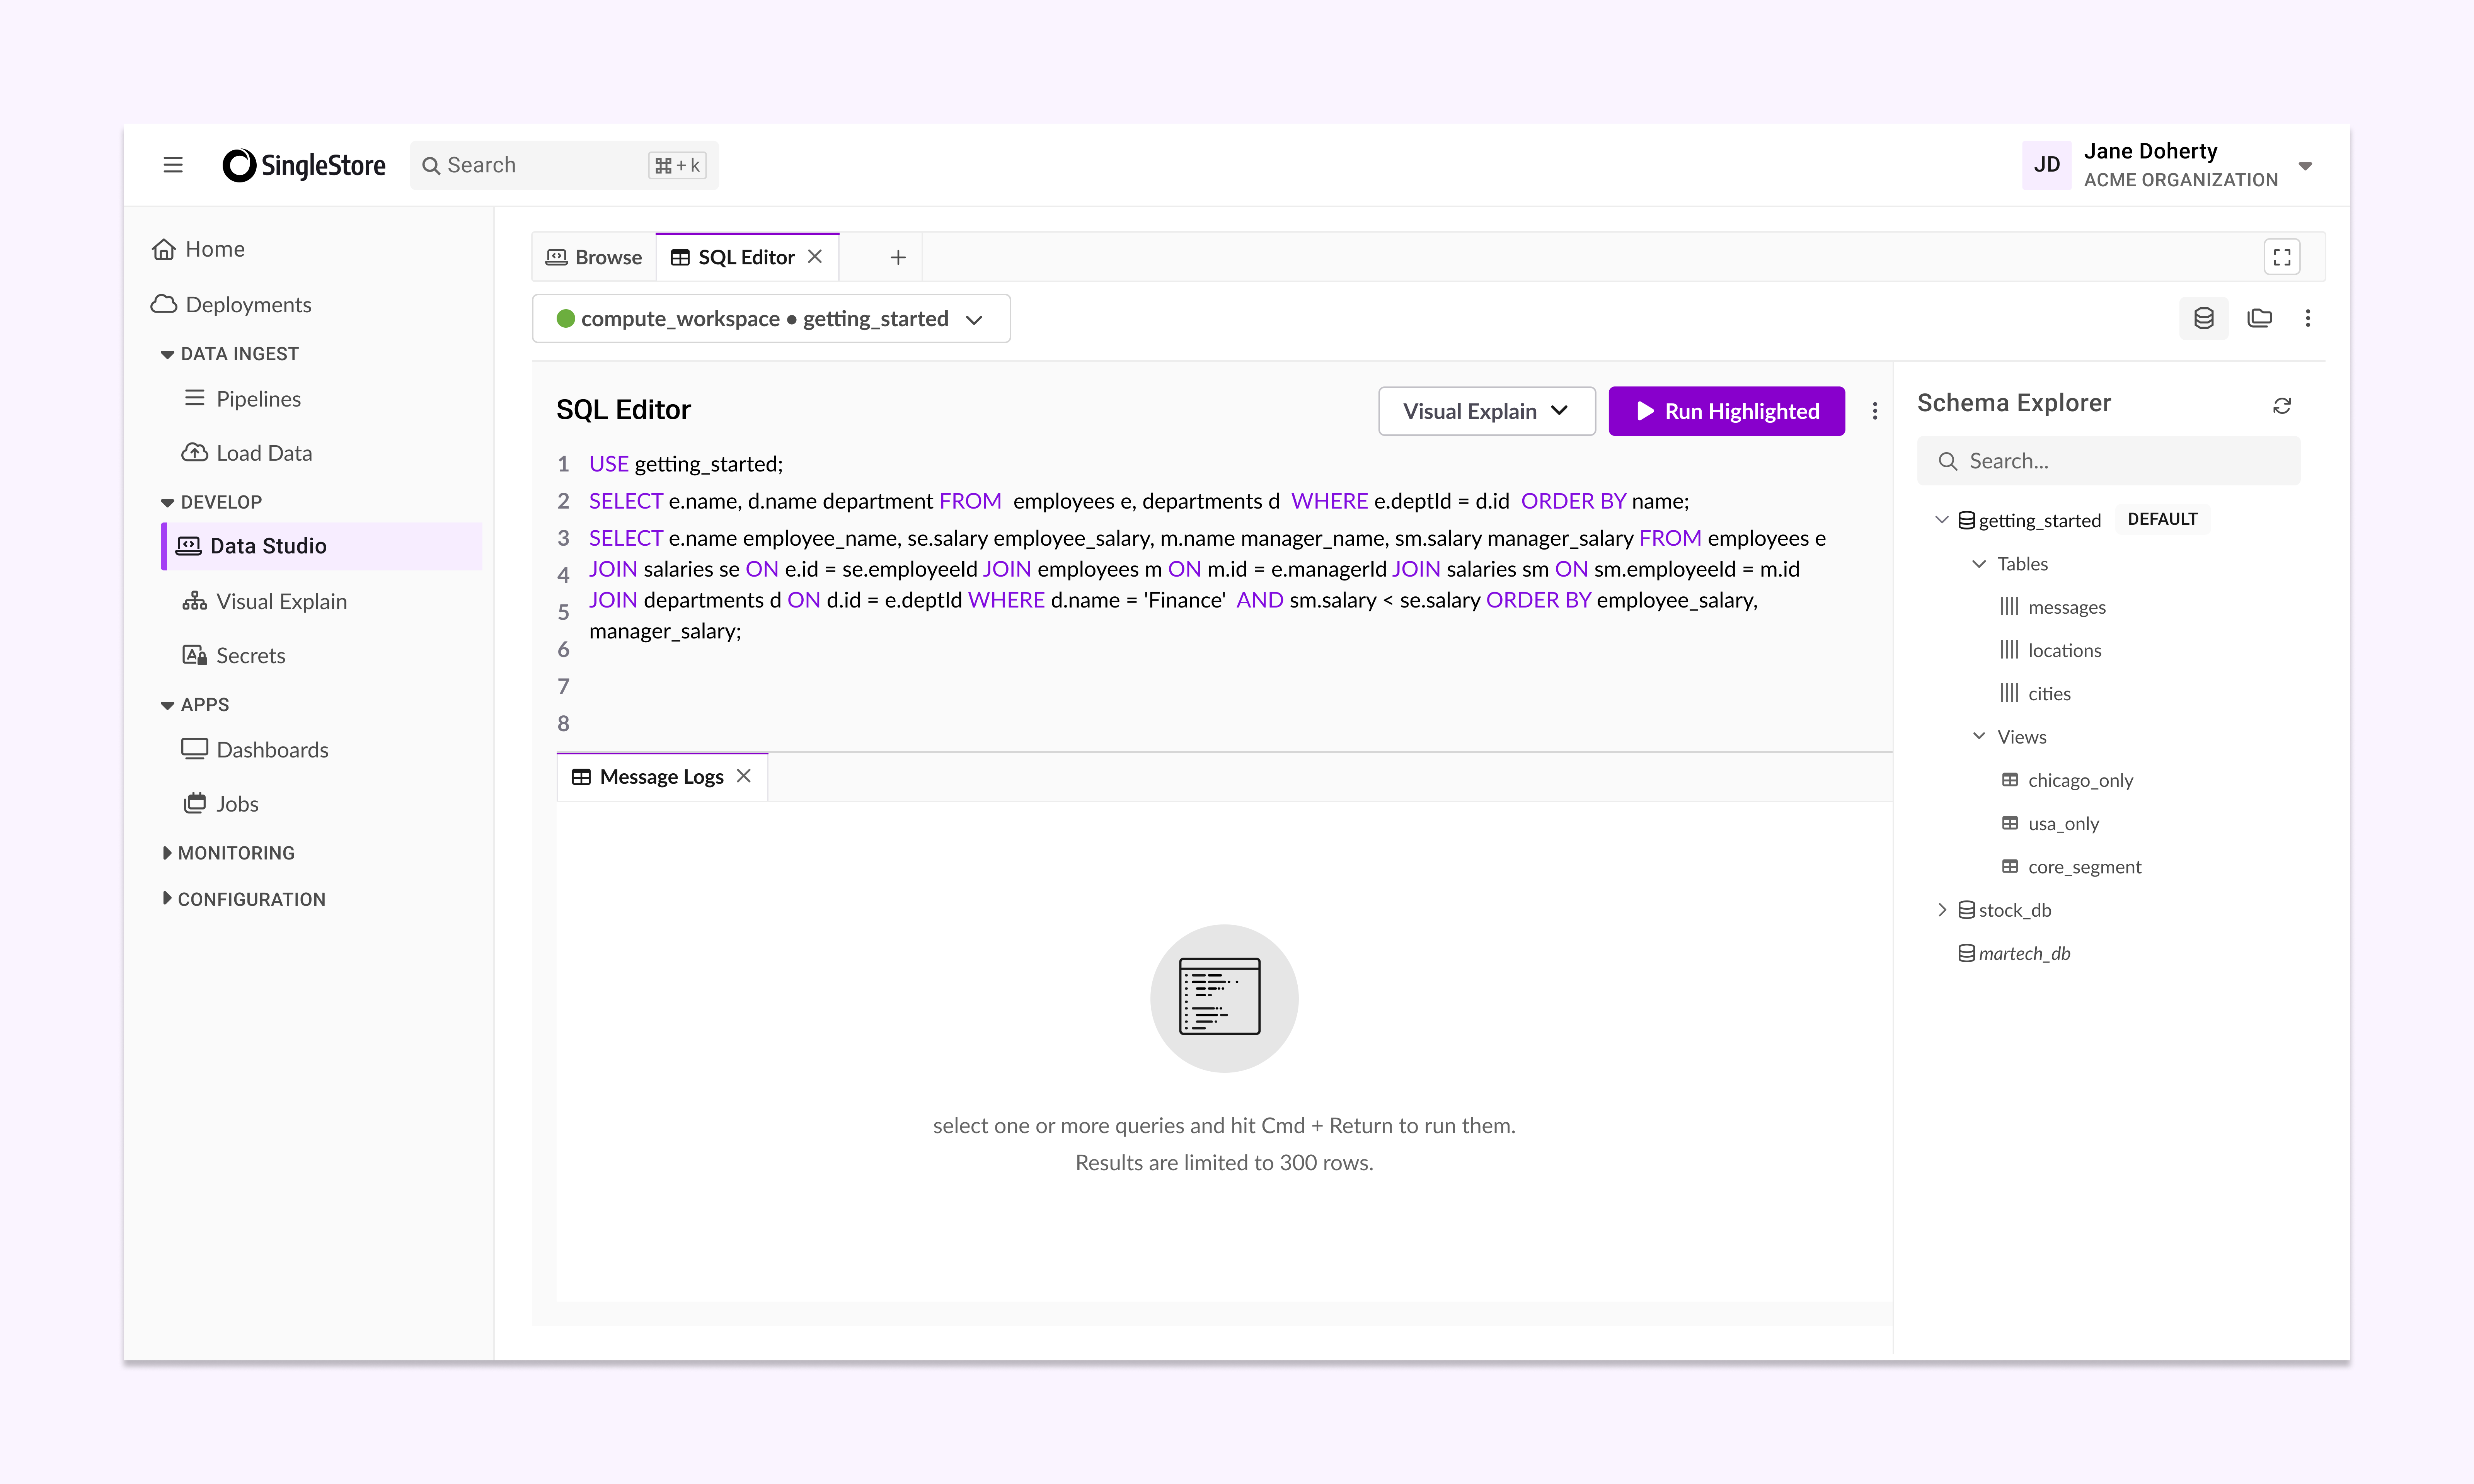The image size is (2474, 1484).
Task: Open Pipelines in the sidebar
Action: tap(258, 399)
